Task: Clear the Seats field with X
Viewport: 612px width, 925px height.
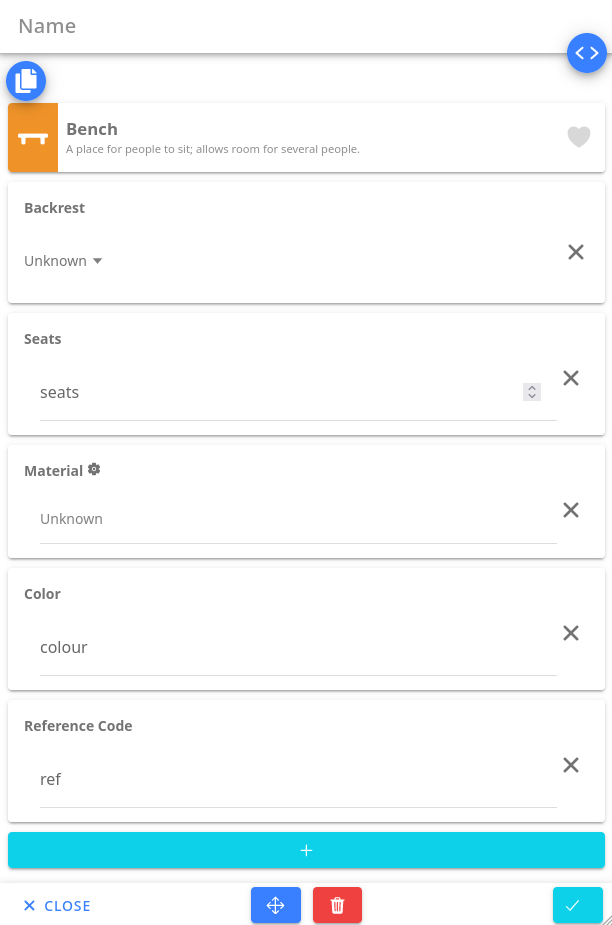Action: click(571, 378)
